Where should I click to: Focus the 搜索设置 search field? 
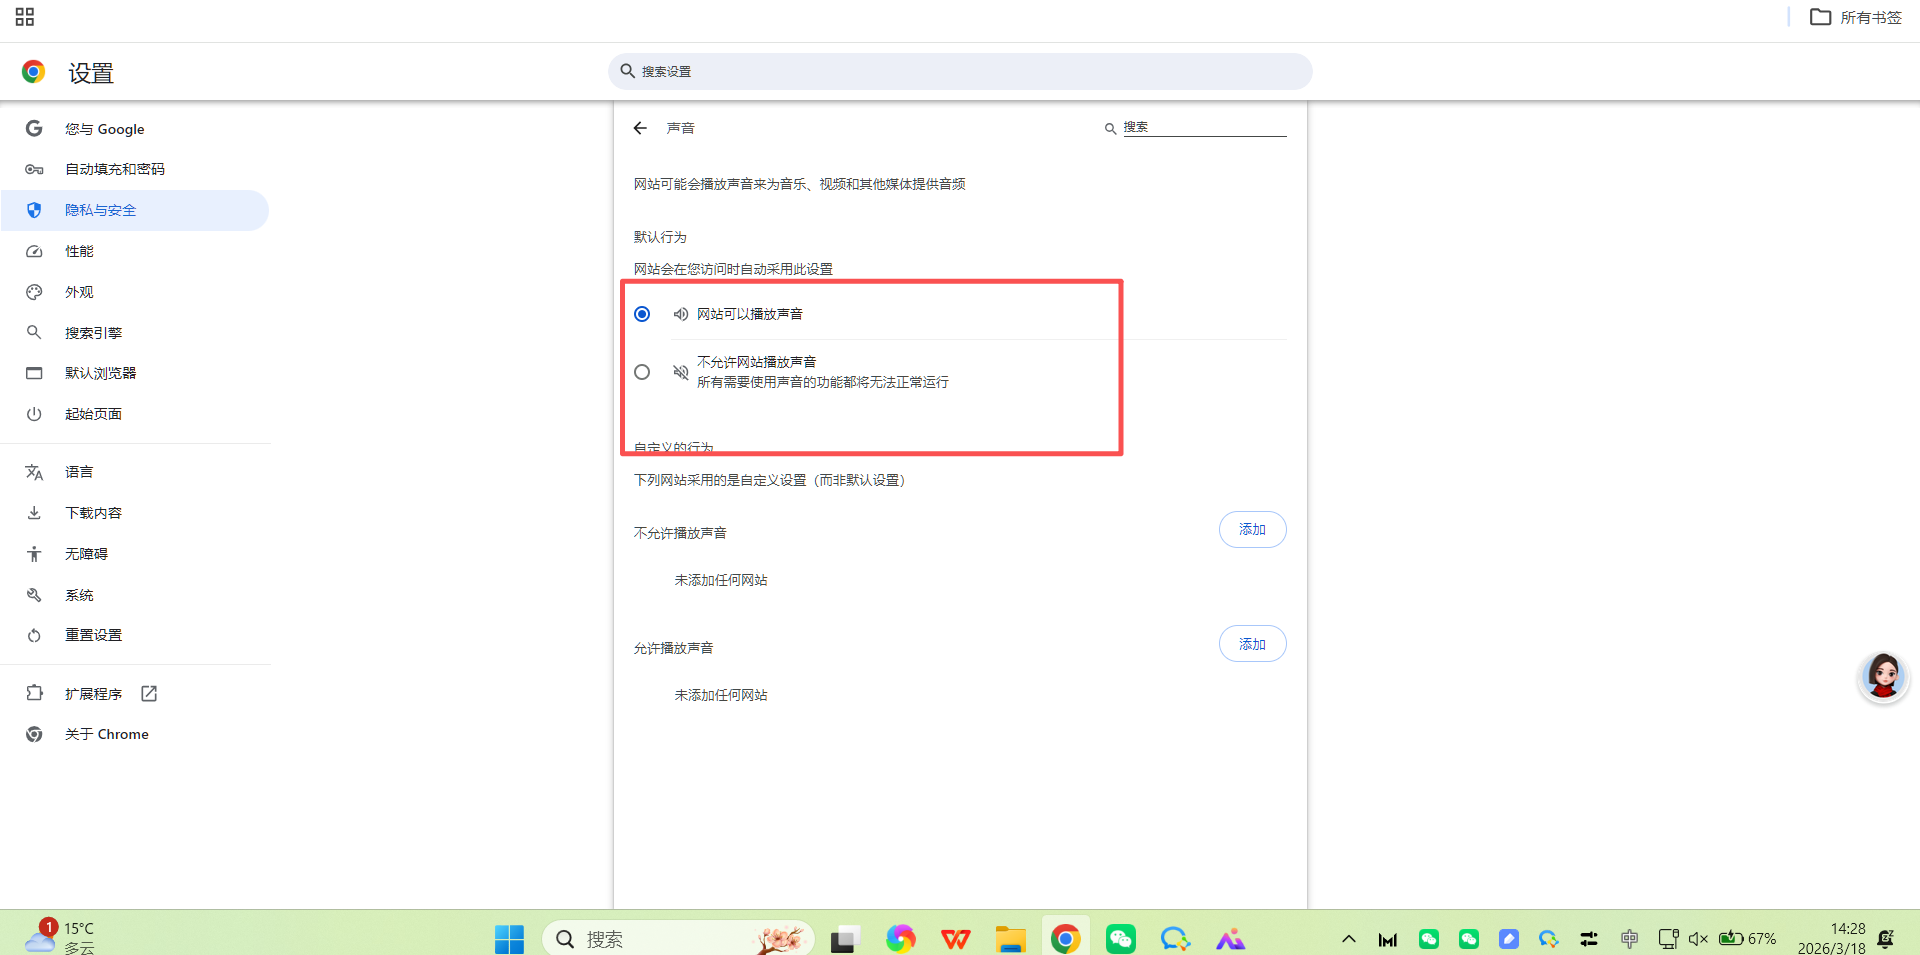(960, 71)
